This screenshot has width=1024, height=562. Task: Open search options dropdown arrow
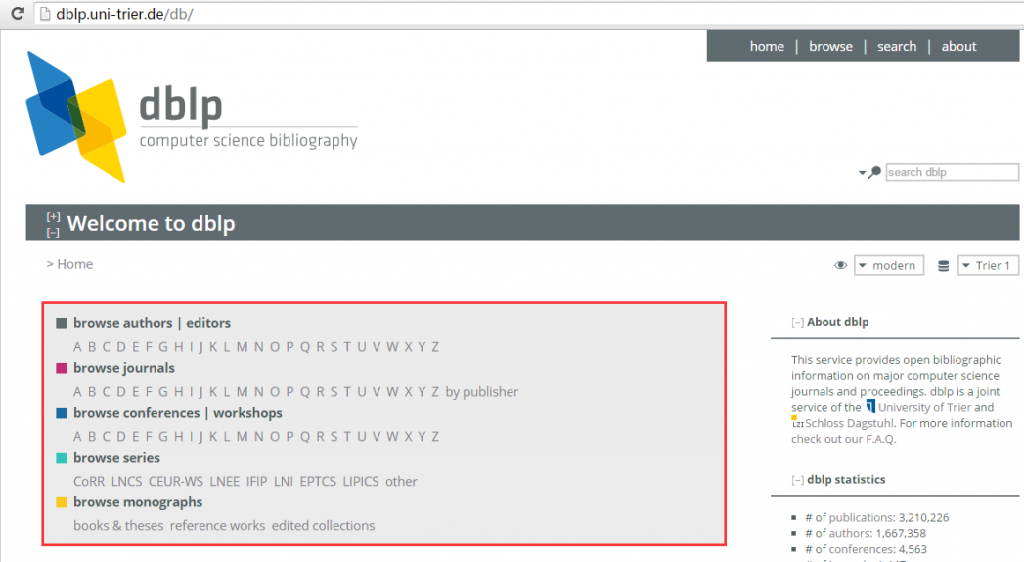[x=862, y=173]
